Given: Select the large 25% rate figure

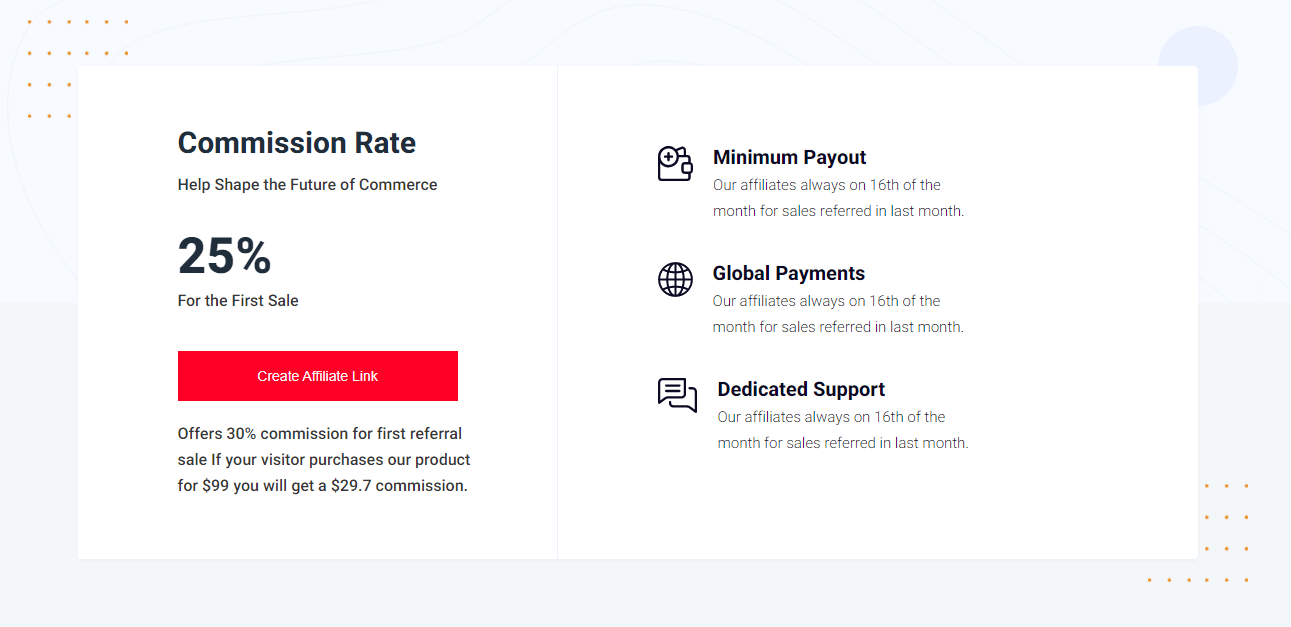Looking at the screenshot, I should [x=225, y=255].
